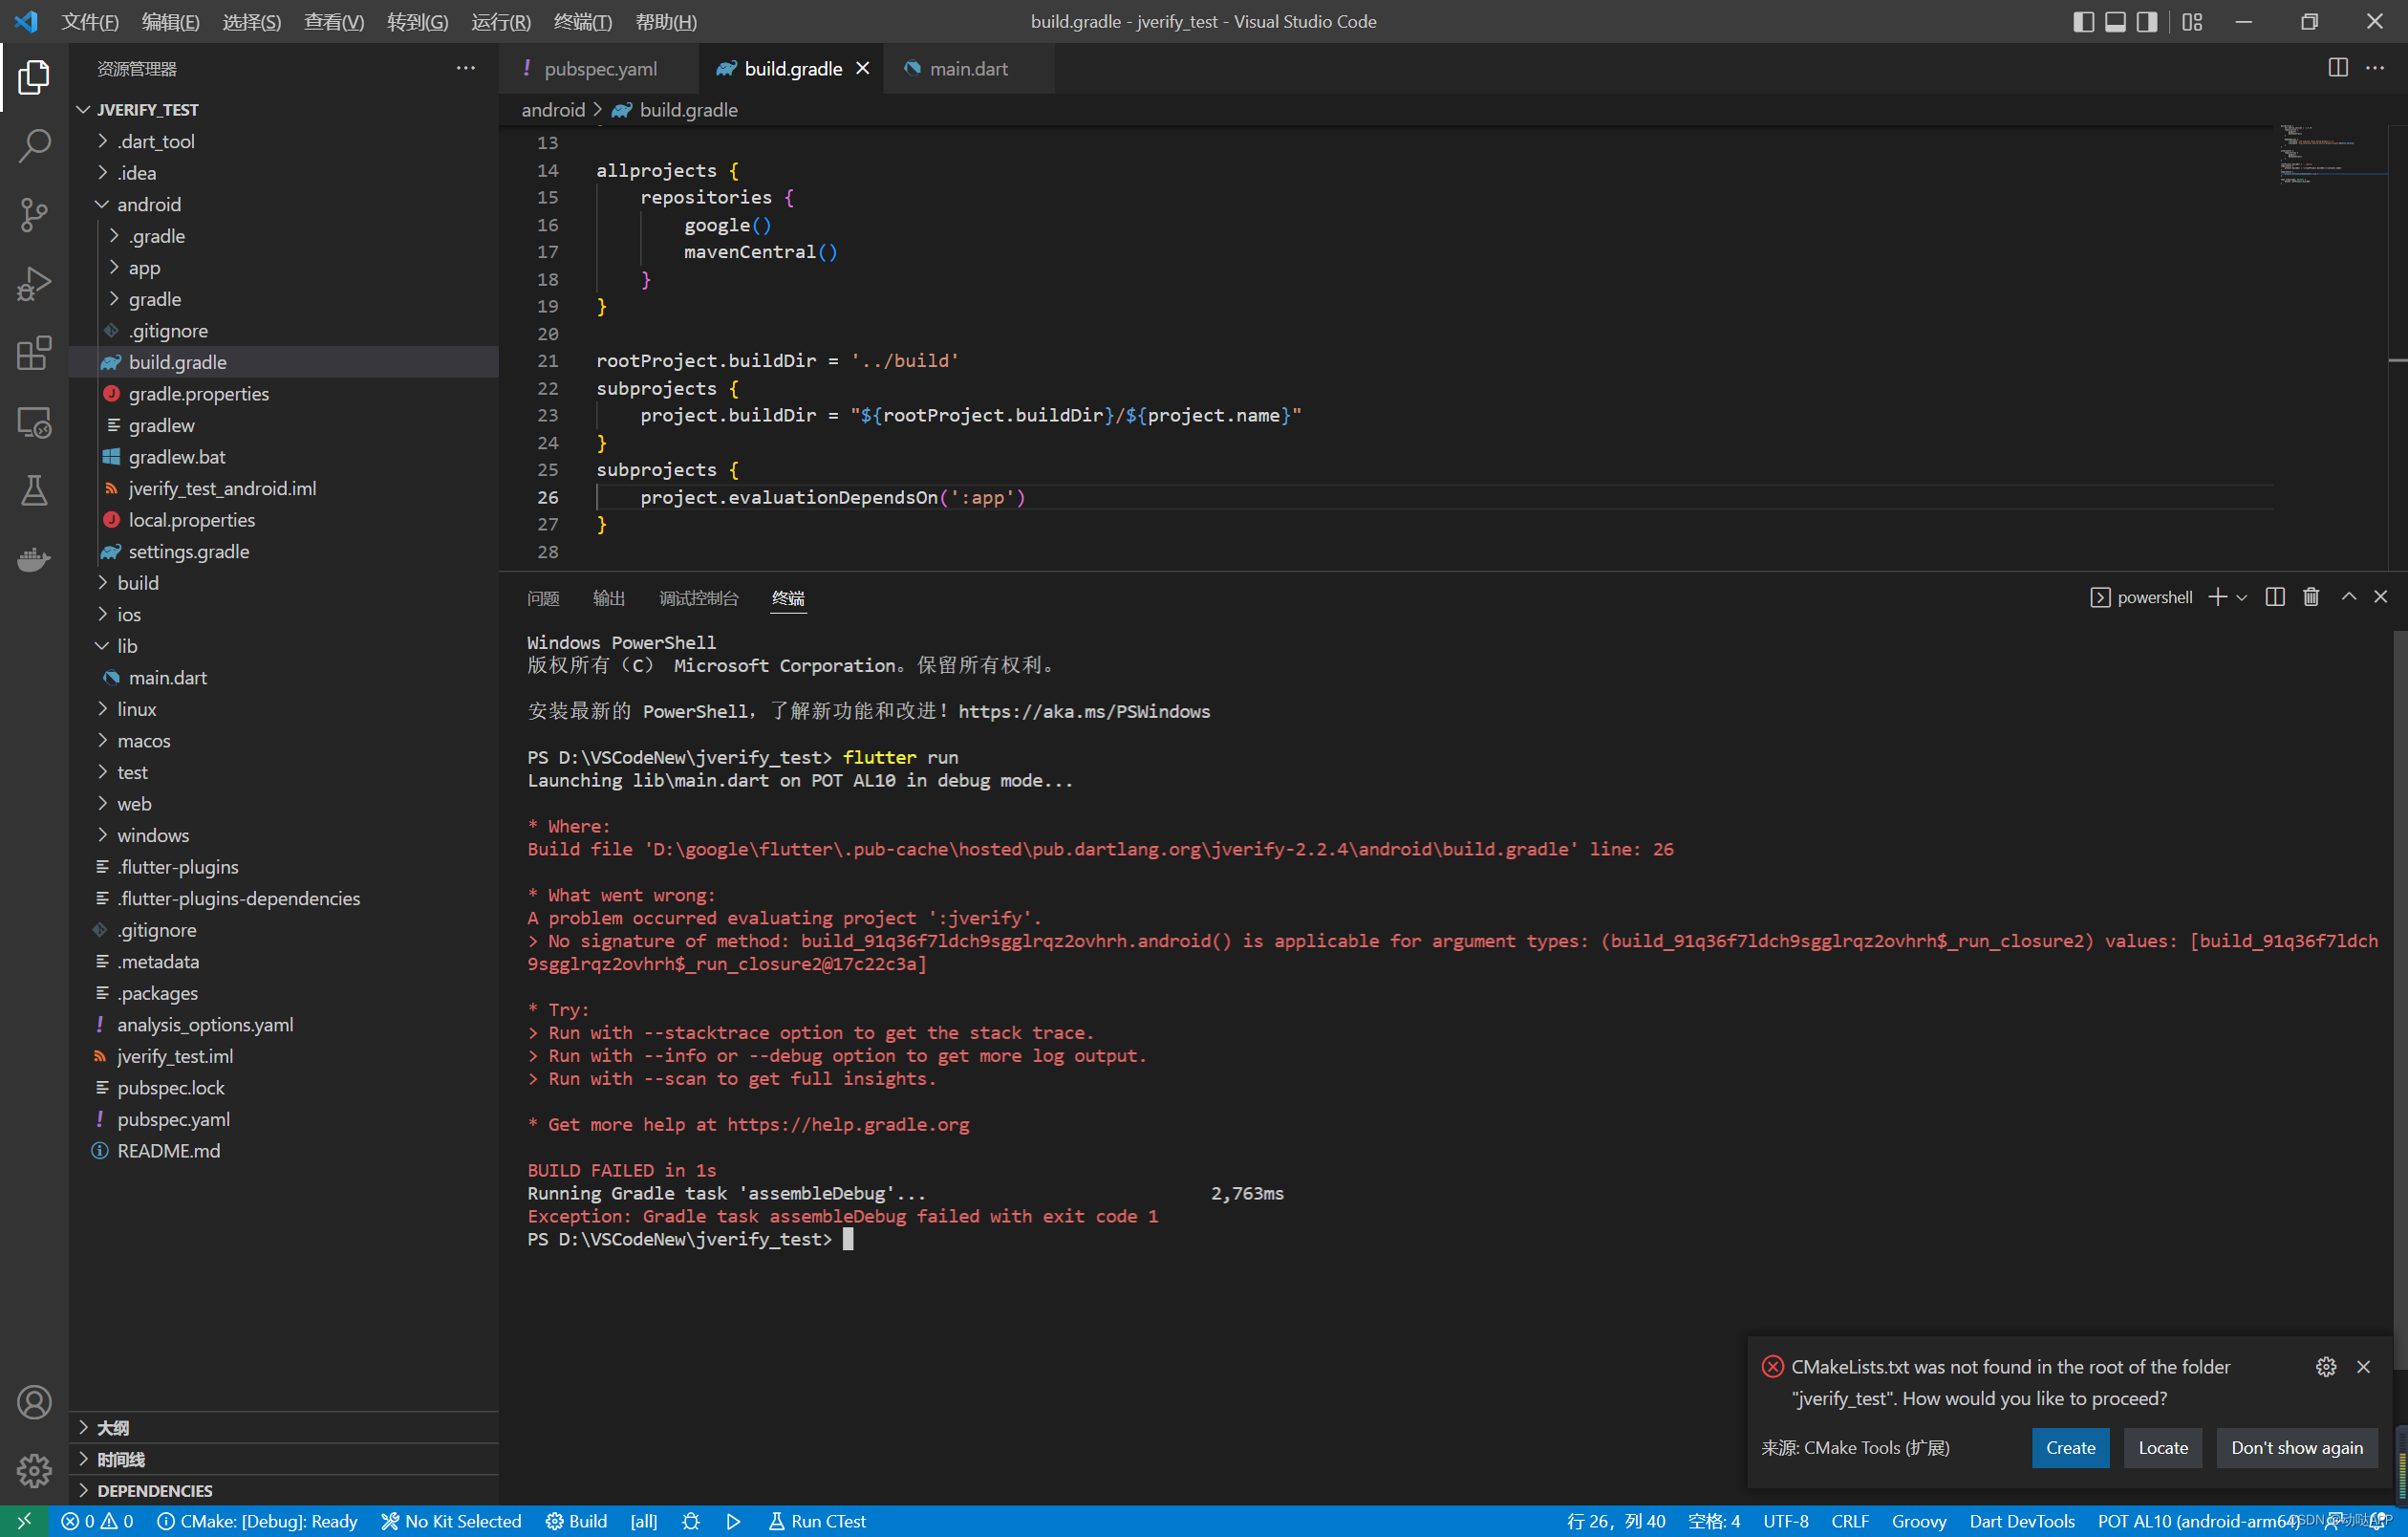Toggle the primary side bar layout button

click(2083, 22)
